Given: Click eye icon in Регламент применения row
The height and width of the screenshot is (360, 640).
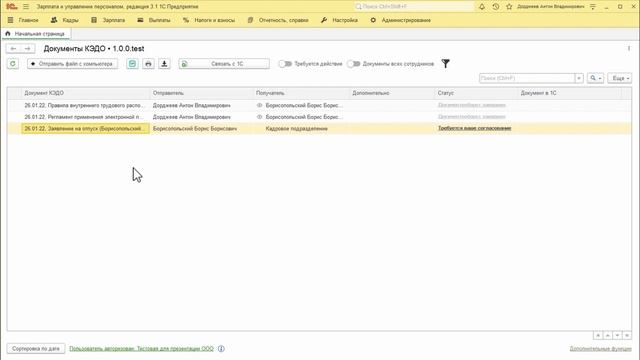Looking at the screenshot, I should [x=259, y=117].
